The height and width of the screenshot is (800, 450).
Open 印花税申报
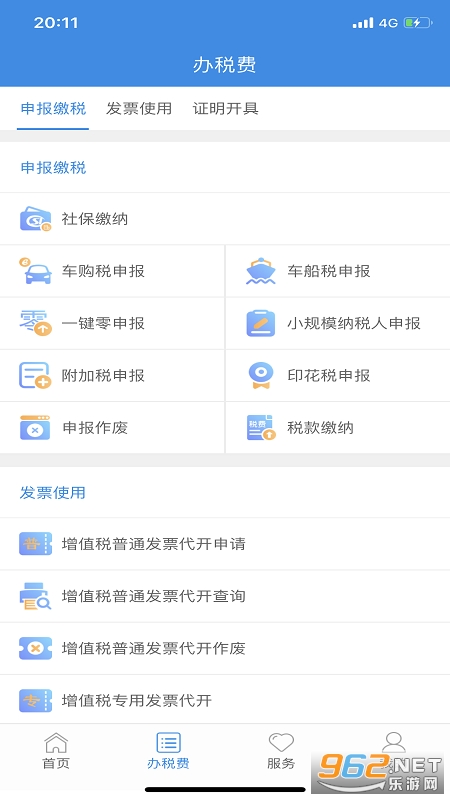(338, 376)
